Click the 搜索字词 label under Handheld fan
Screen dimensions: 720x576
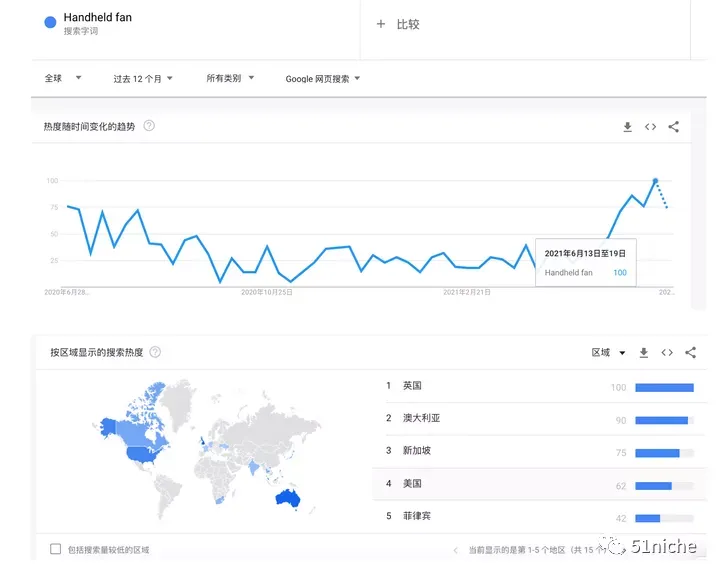(81, 31)
